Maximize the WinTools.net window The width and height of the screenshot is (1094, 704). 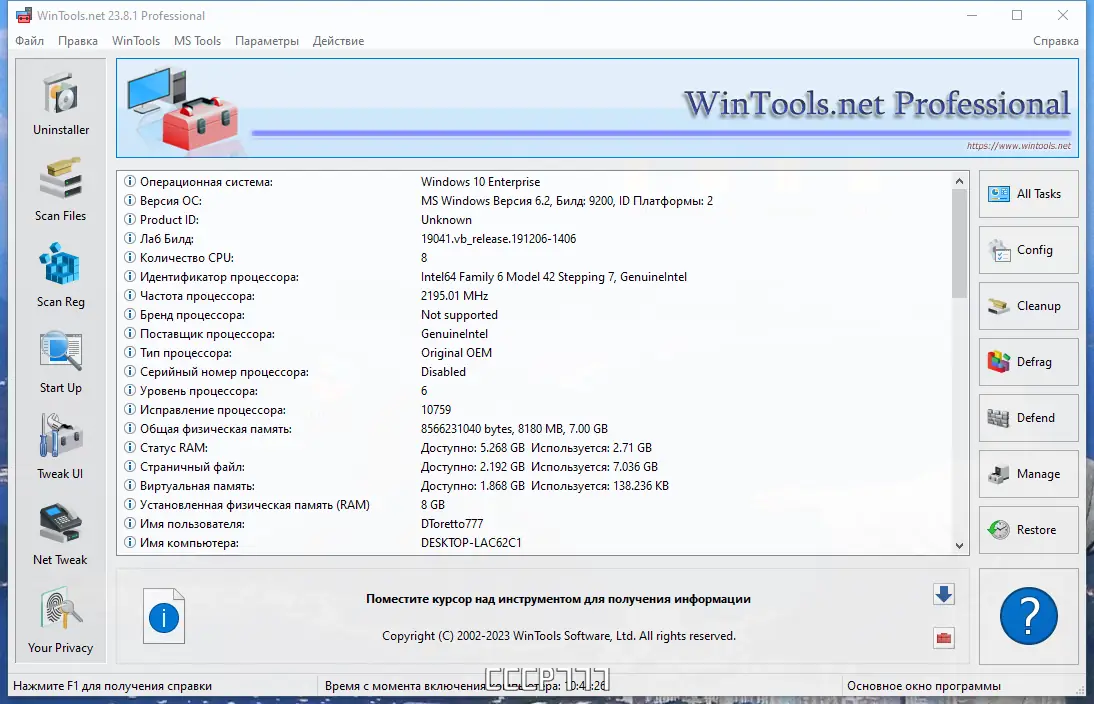click(1017, 15)
